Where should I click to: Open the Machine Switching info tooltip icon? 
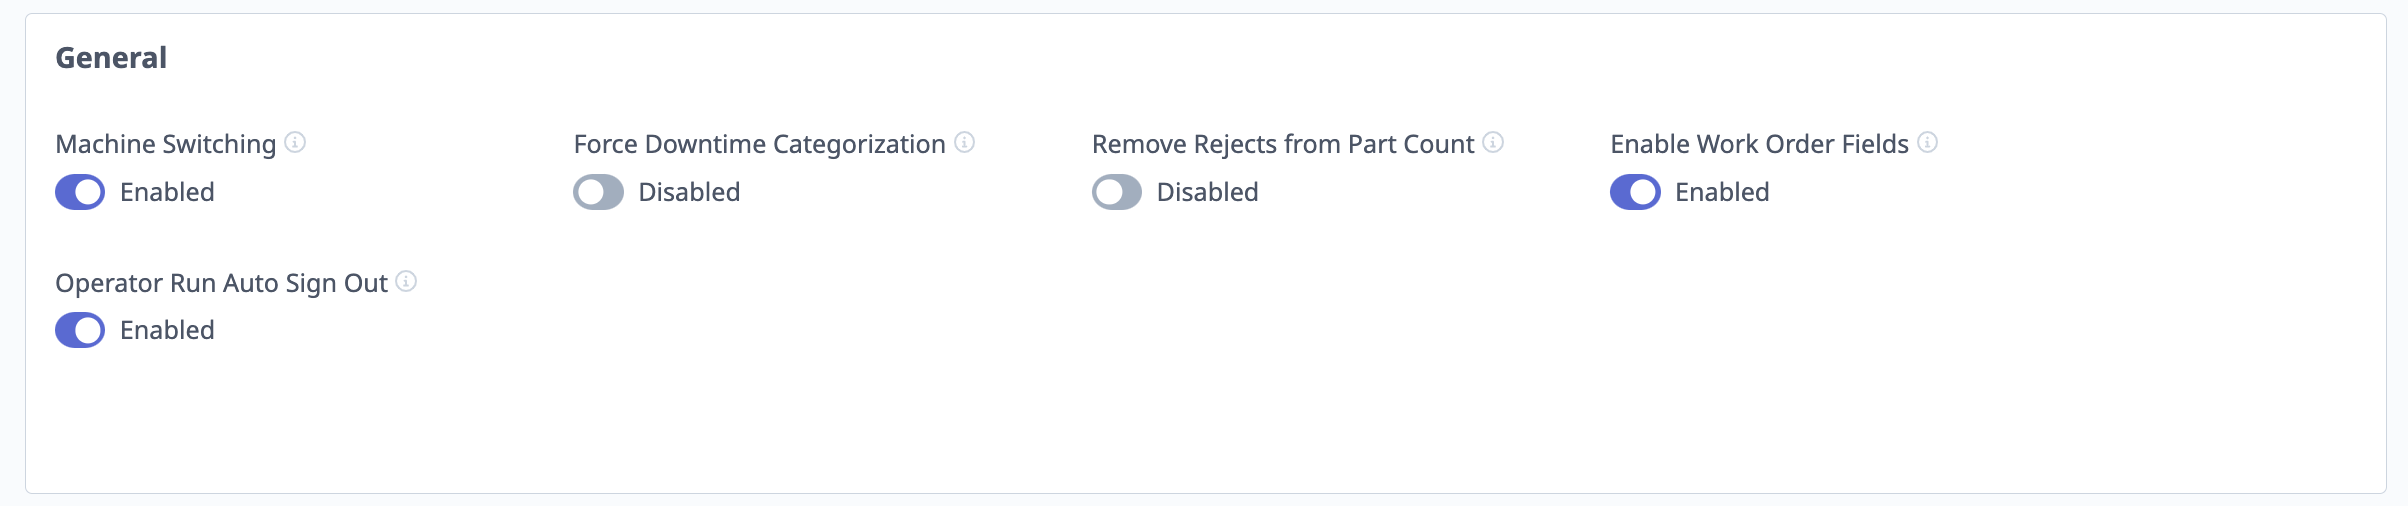tap(295, 142)
